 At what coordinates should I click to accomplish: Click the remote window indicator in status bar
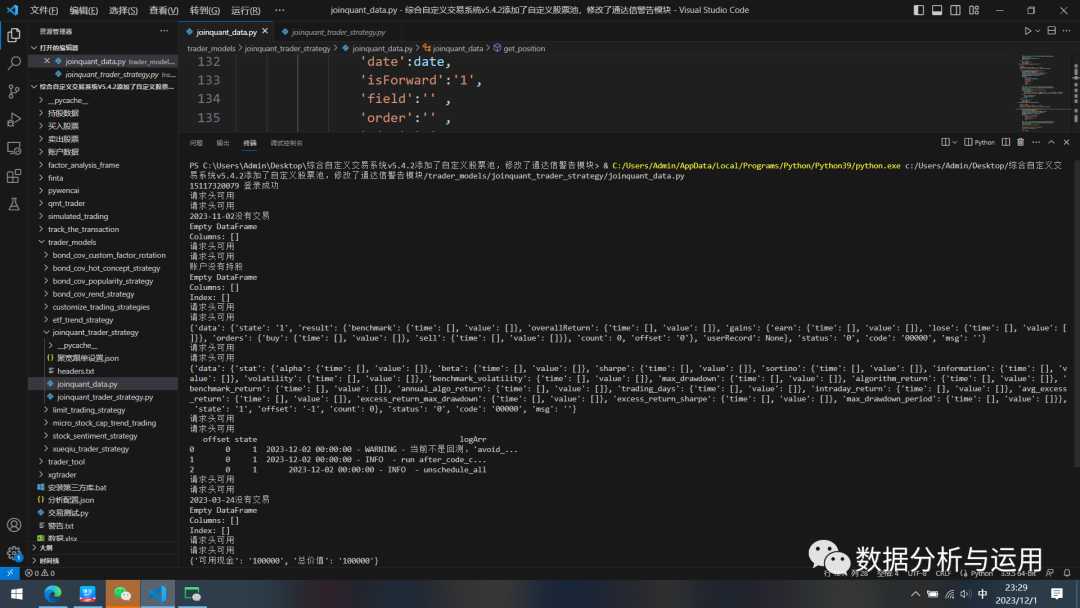[10, 573]
